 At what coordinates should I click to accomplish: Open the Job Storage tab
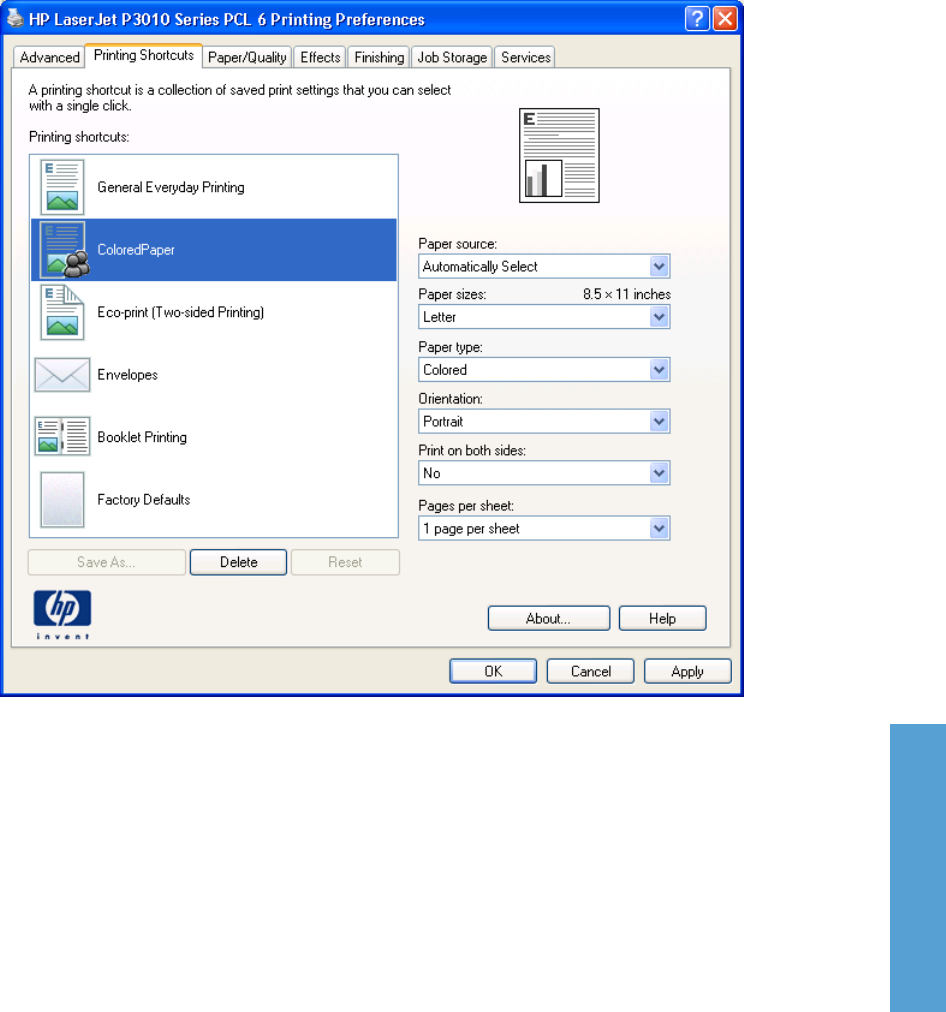[x=452, y=57]
